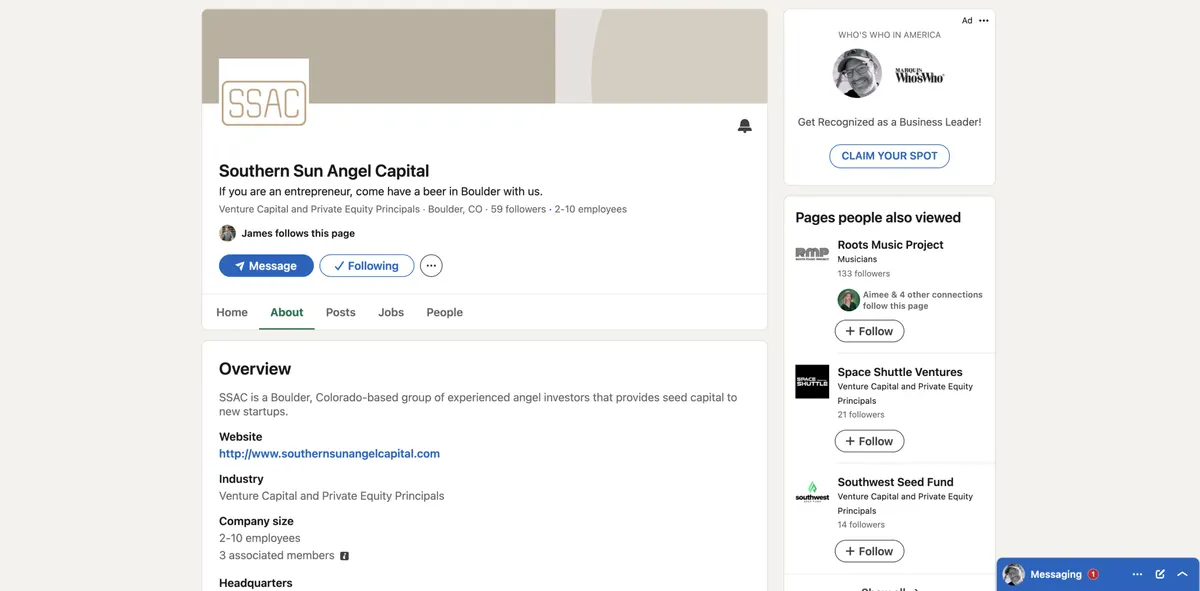The image size is (1200, 591).
Task: Follow Southwest Seed Fund
Action: [869, 551]
